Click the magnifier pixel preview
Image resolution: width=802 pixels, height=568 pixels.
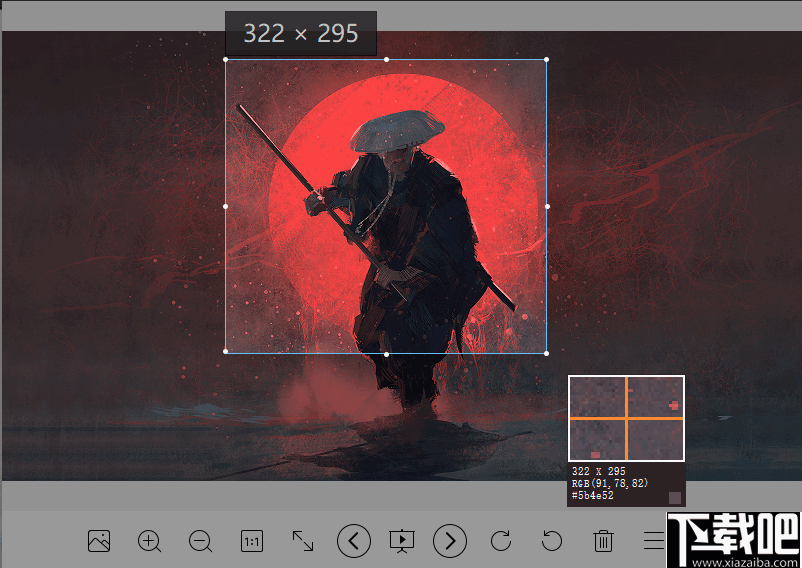pos(627,418)
